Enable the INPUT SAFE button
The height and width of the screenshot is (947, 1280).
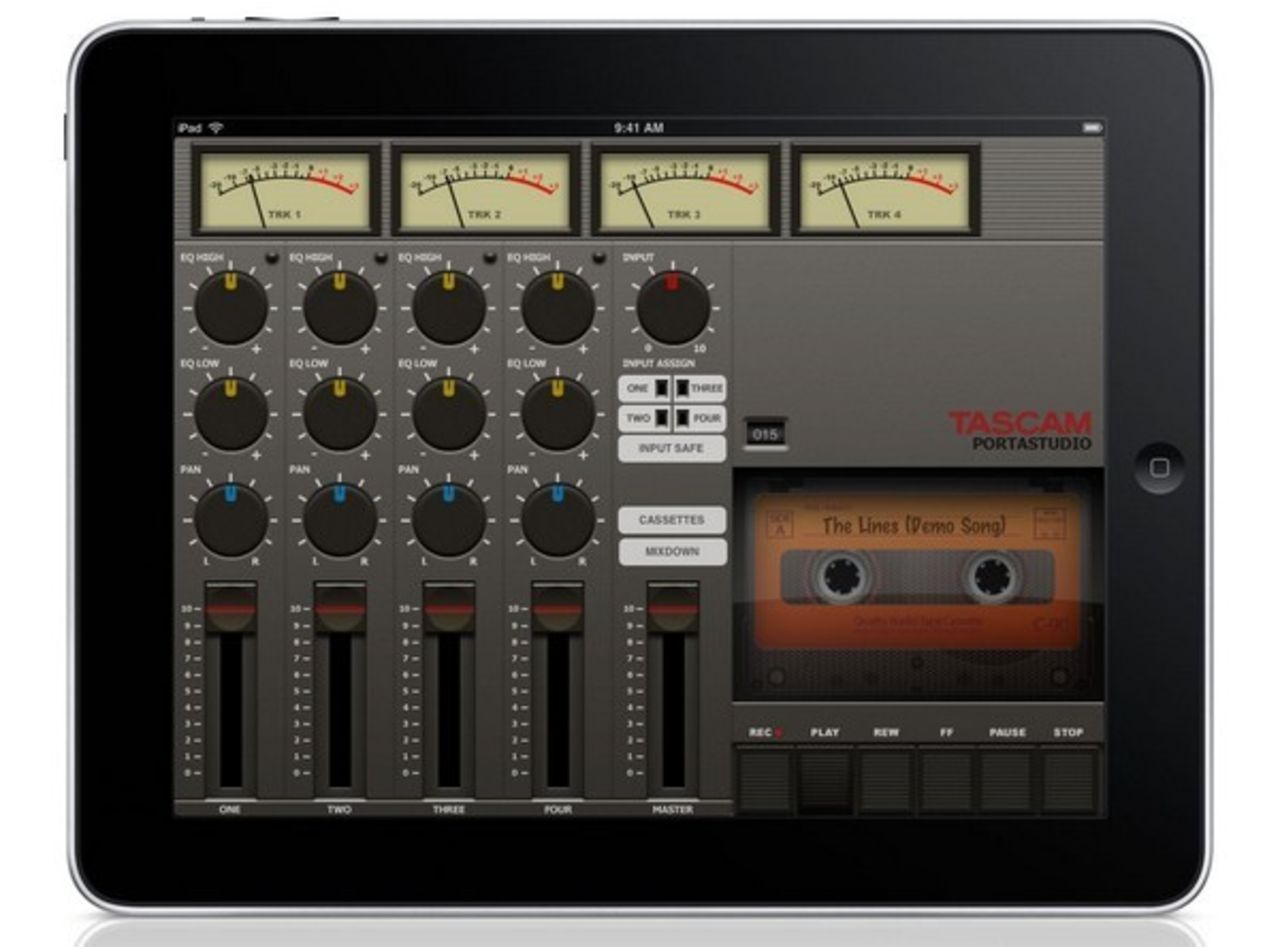(672, 448)
